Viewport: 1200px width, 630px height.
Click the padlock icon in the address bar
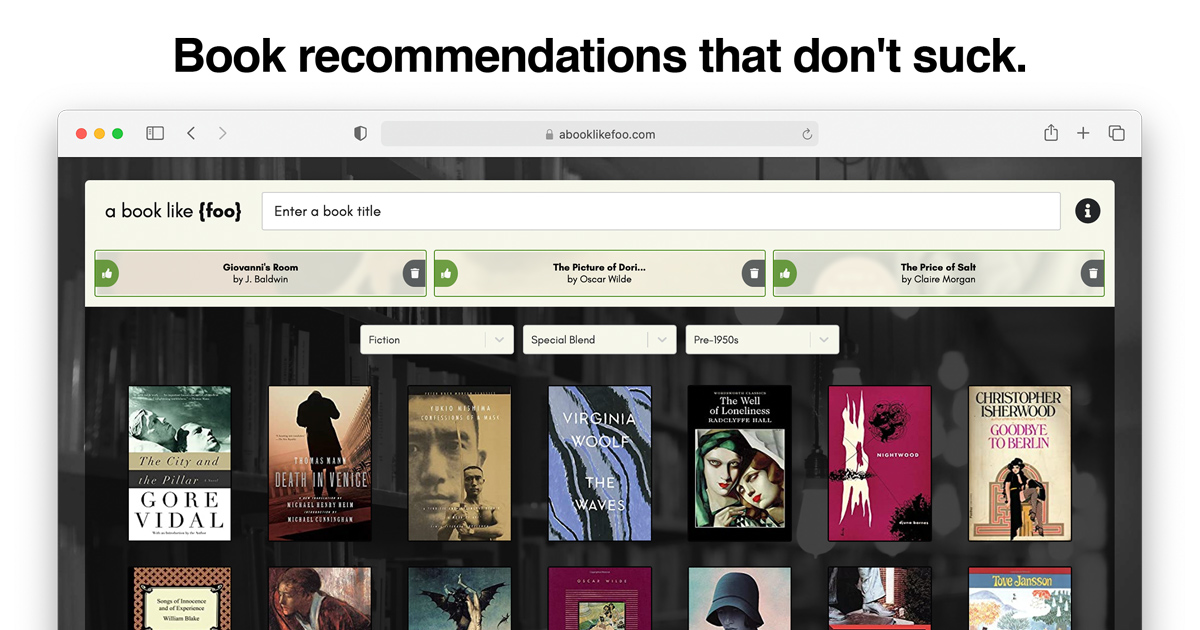click(549, 134)
